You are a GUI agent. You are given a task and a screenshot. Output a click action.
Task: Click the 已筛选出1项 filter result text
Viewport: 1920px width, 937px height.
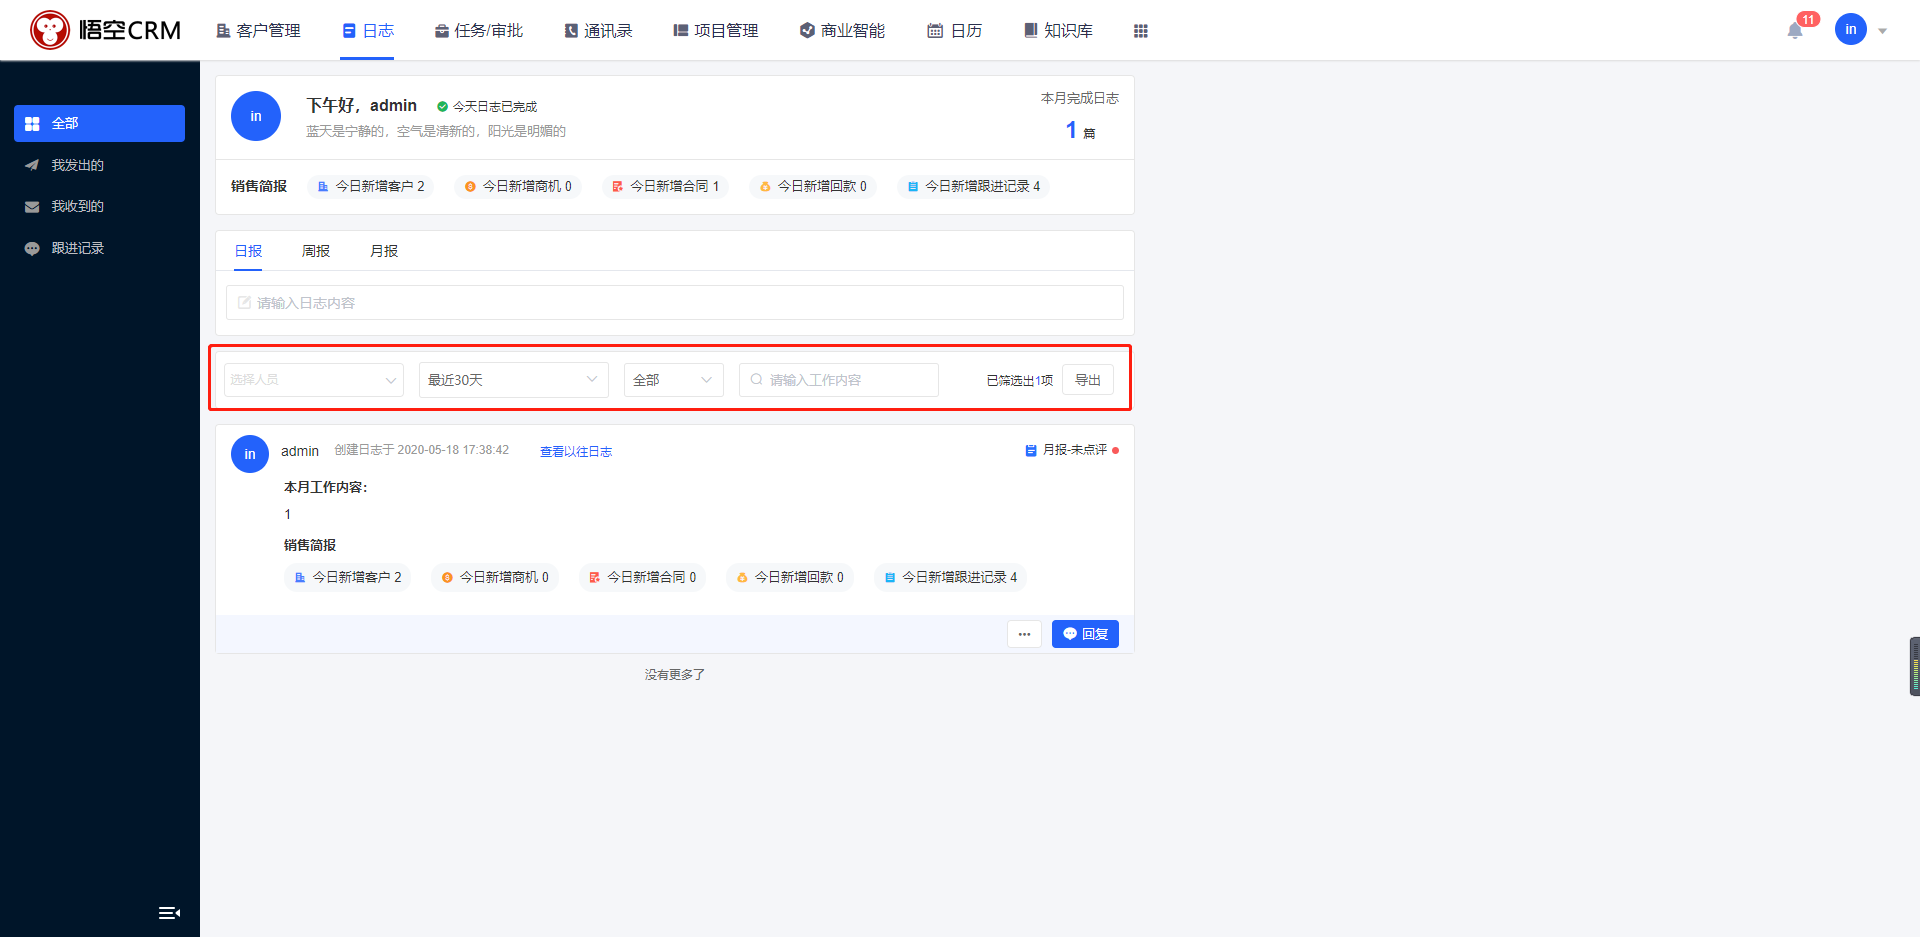tap(1019, 381)
